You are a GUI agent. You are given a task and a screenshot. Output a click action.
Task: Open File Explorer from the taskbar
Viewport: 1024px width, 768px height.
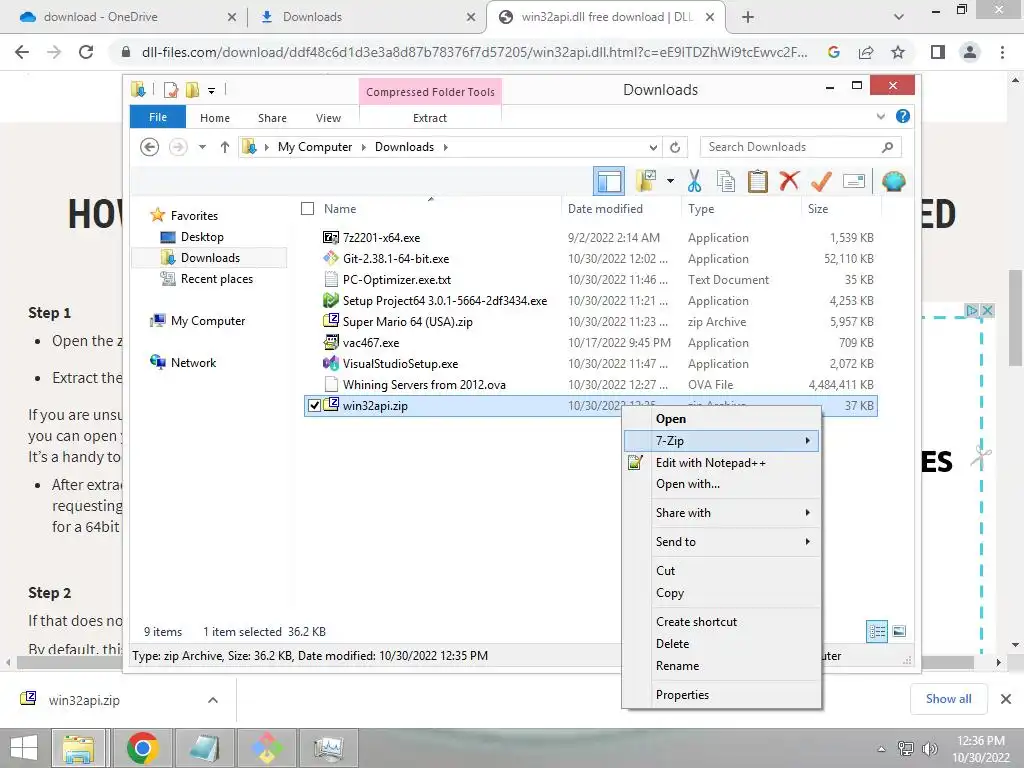tap(78, 748)
